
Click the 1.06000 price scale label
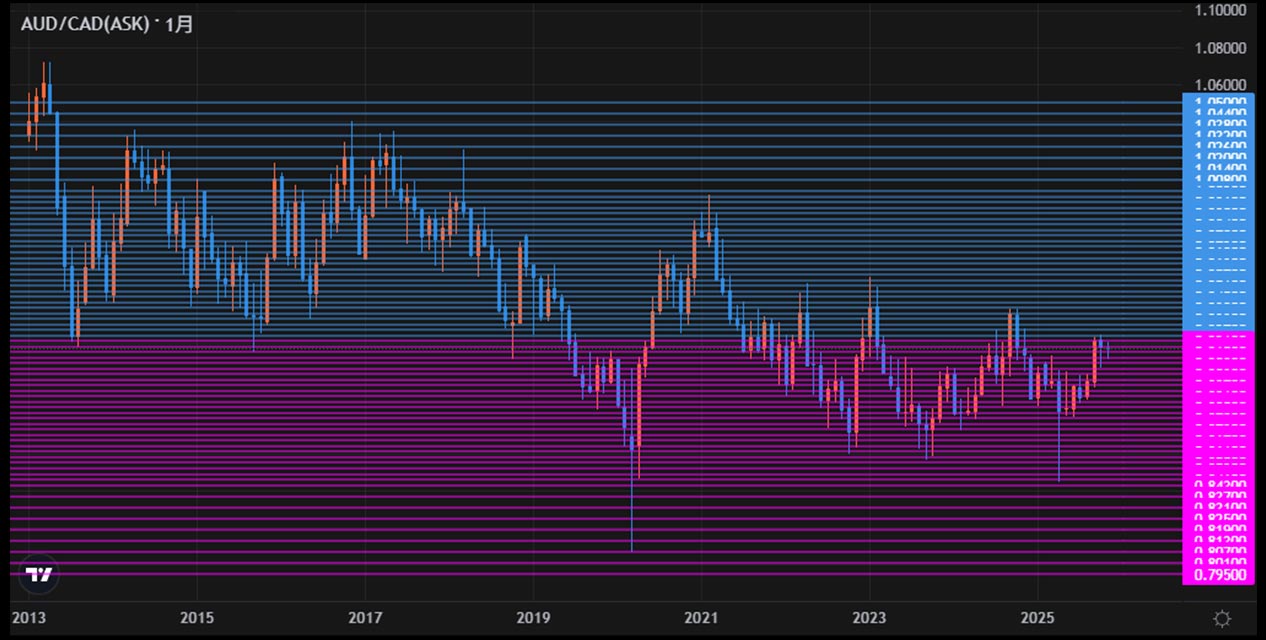point(1219,85)
